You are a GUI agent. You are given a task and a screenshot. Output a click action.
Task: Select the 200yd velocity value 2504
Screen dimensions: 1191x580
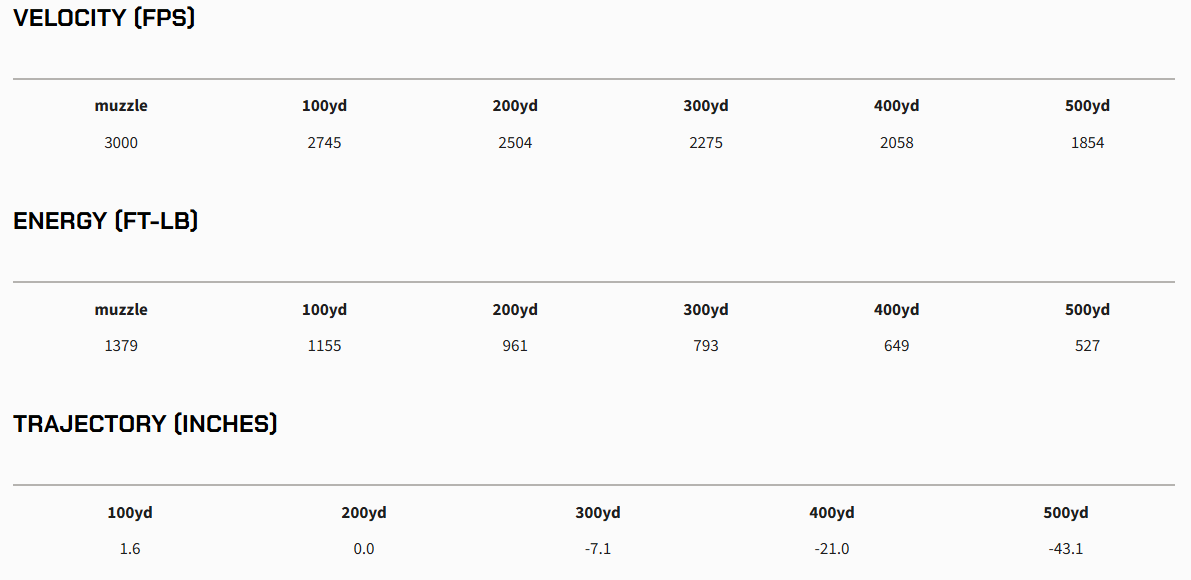[x=515, y=143]
